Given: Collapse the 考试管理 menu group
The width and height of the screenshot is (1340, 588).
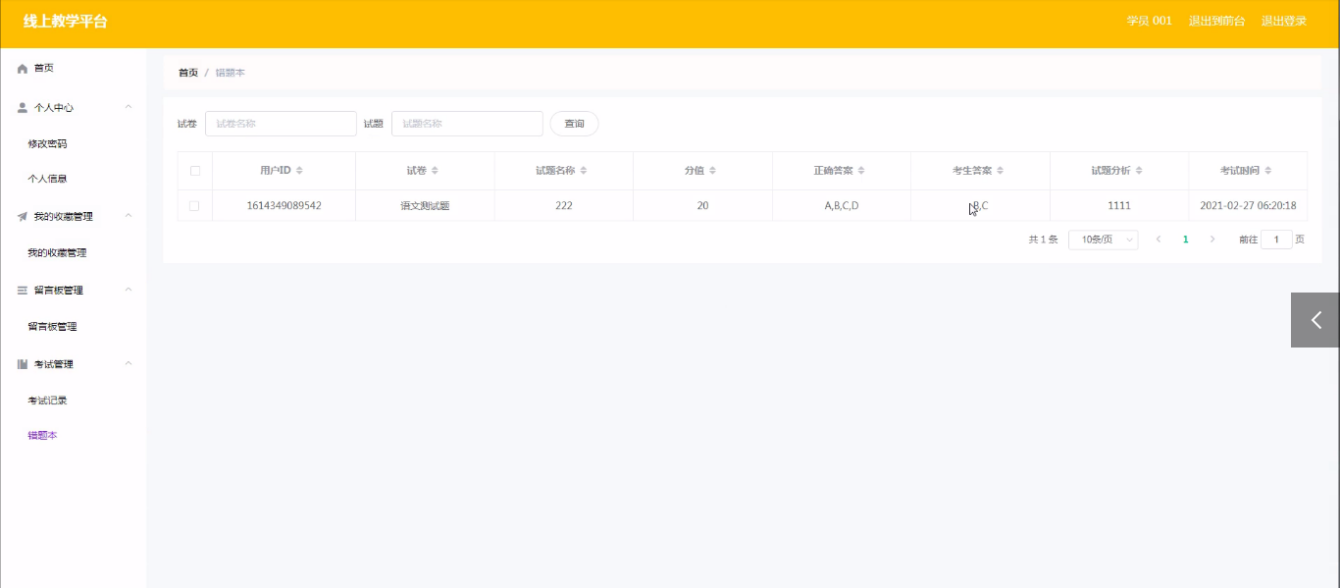Looking at the screenshot, I should click(129, 364).
